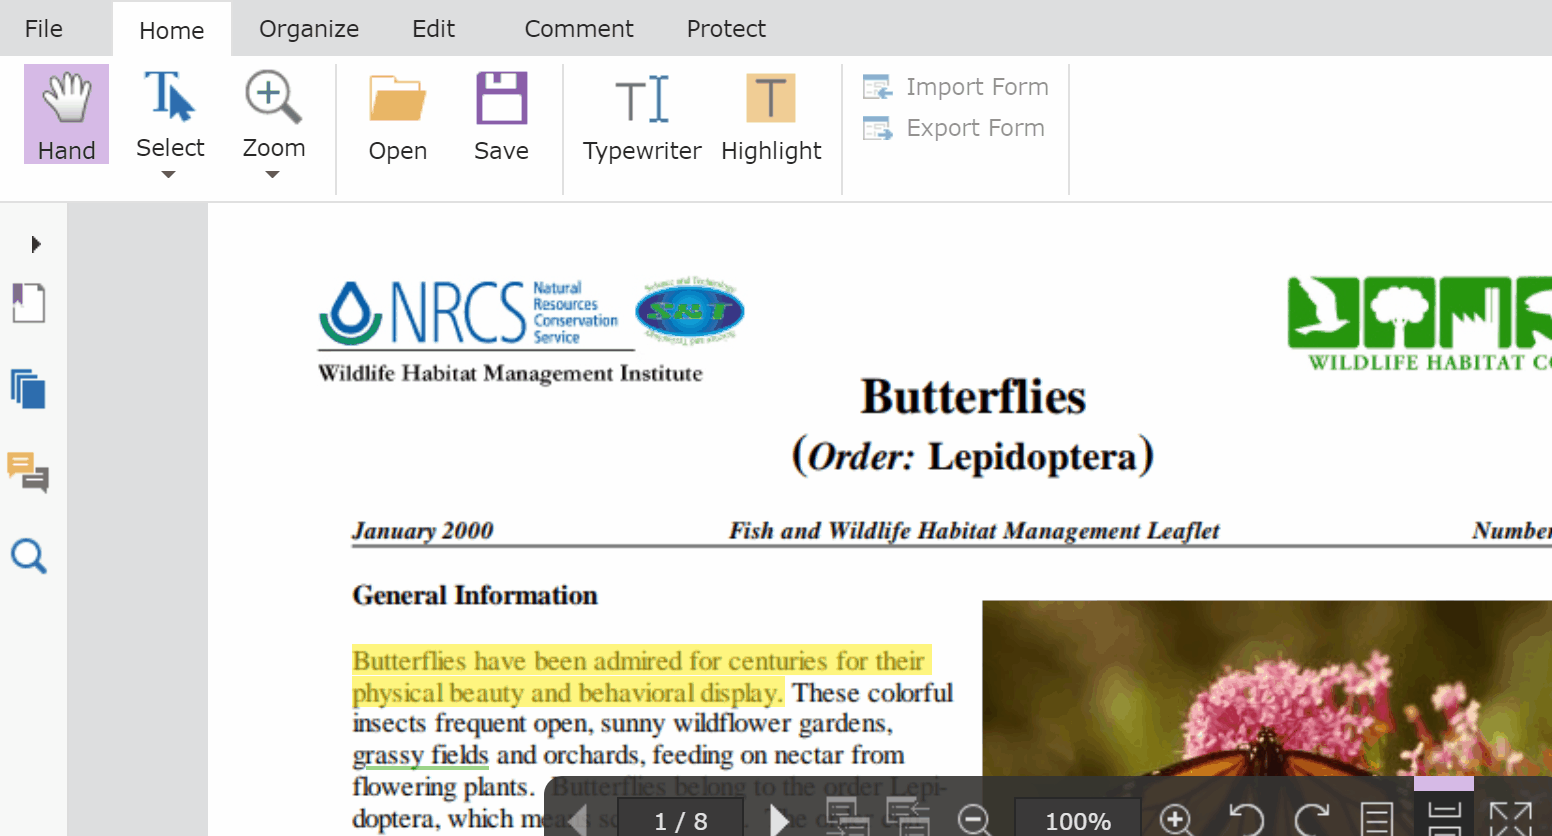Open the page thumbnails panel
Screen dimensions: 1552x836
tap(29, 388)
